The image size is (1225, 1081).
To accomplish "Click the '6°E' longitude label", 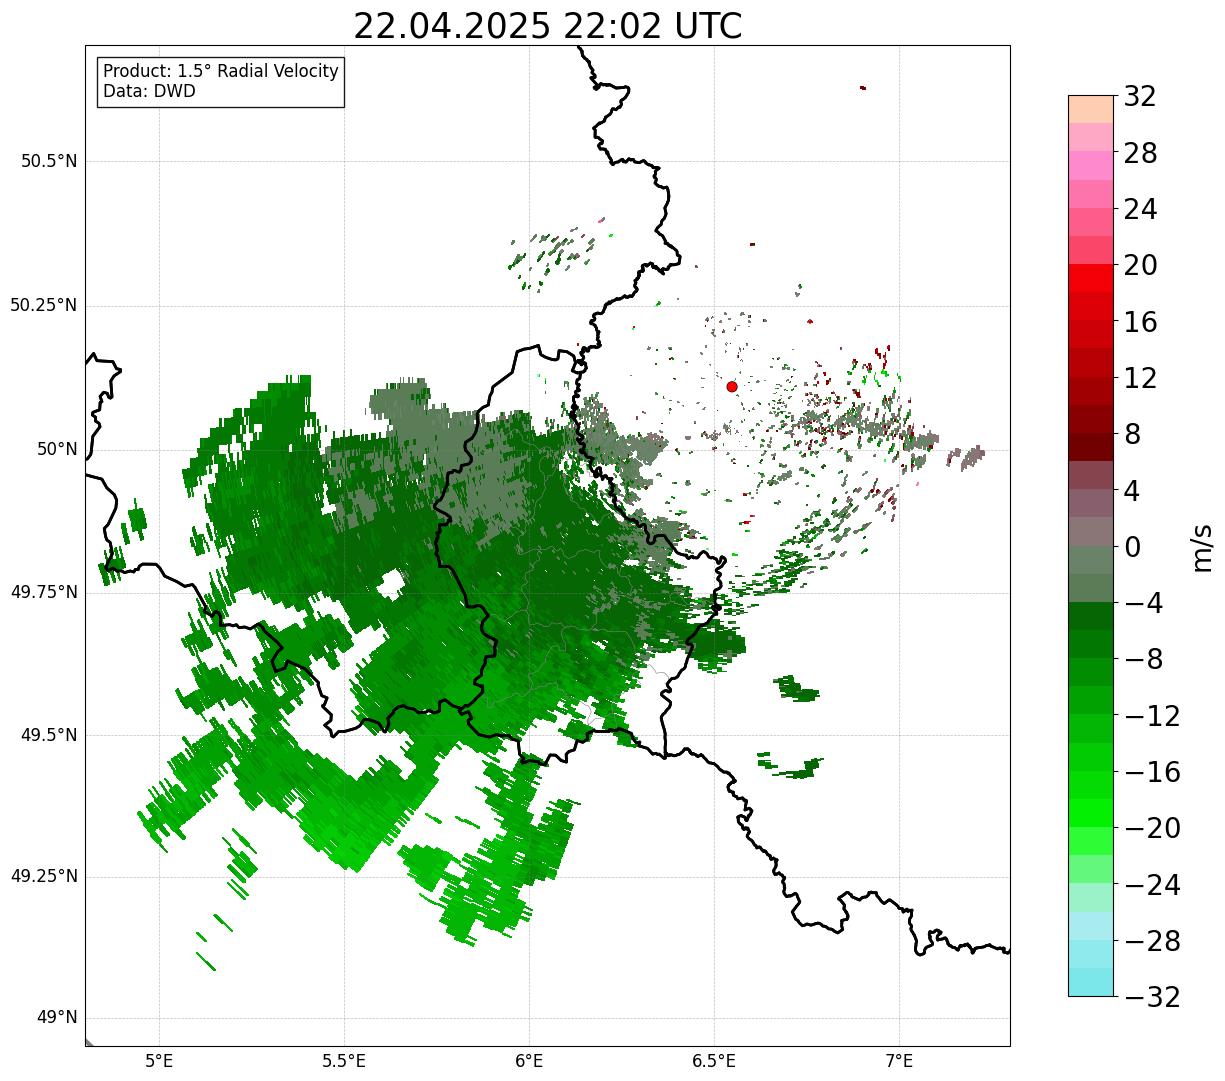I will tap(529, 1060).
